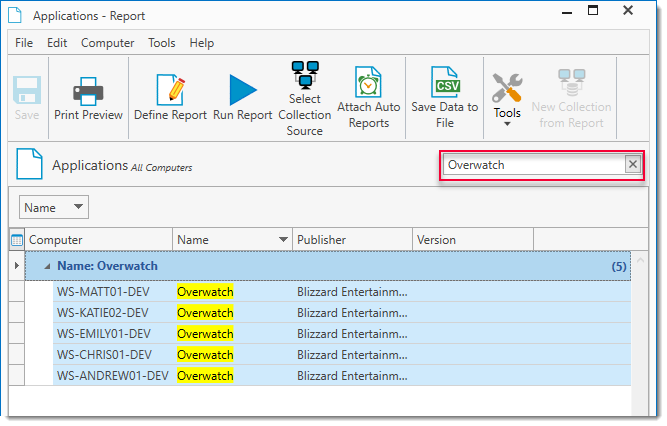Minimize the Applications - Report window
Screen dimensions: 667x426
(567, 11)
